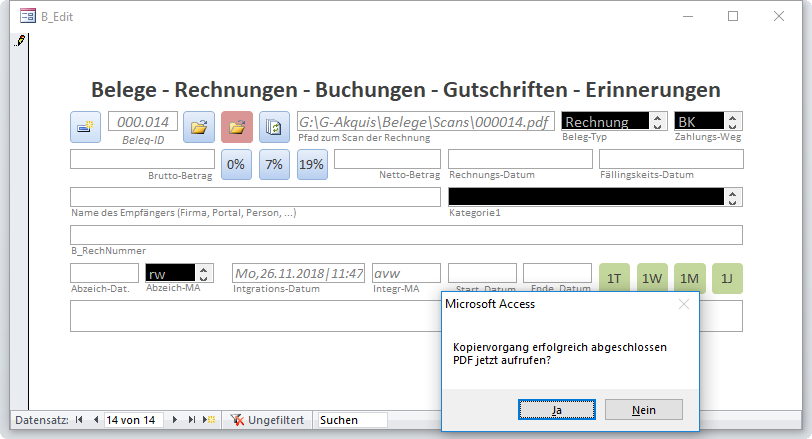
Task: Open the Beleg-Typ Rechnung dropdown
Action: coord(657,121)
